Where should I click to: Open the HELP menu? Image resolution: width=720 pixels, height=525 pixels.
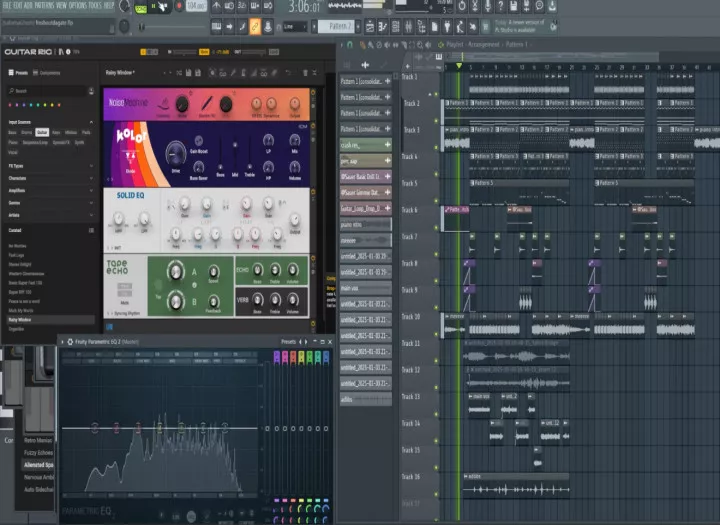109,6
